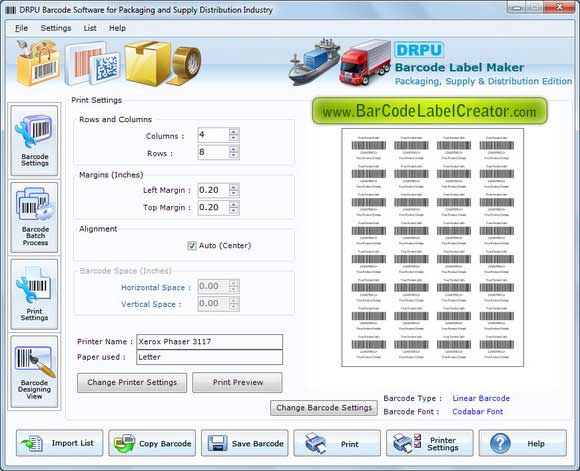Click 'Packaging, Supply & Distribution Edition' text

click(483, 81)
